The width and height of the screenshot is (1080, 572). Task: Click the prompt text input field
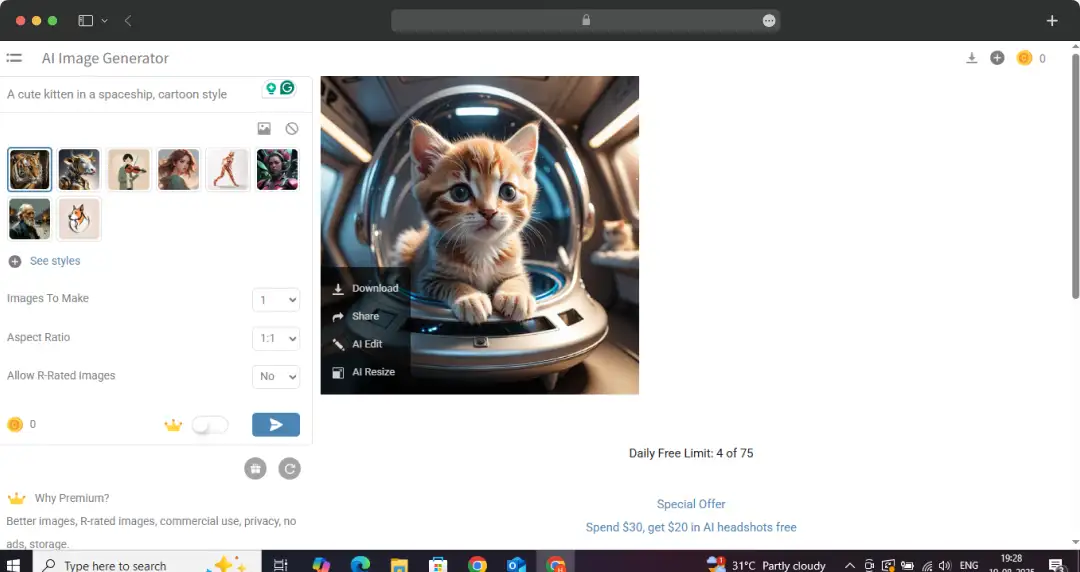pyautogui.click(x=132, y=94)
